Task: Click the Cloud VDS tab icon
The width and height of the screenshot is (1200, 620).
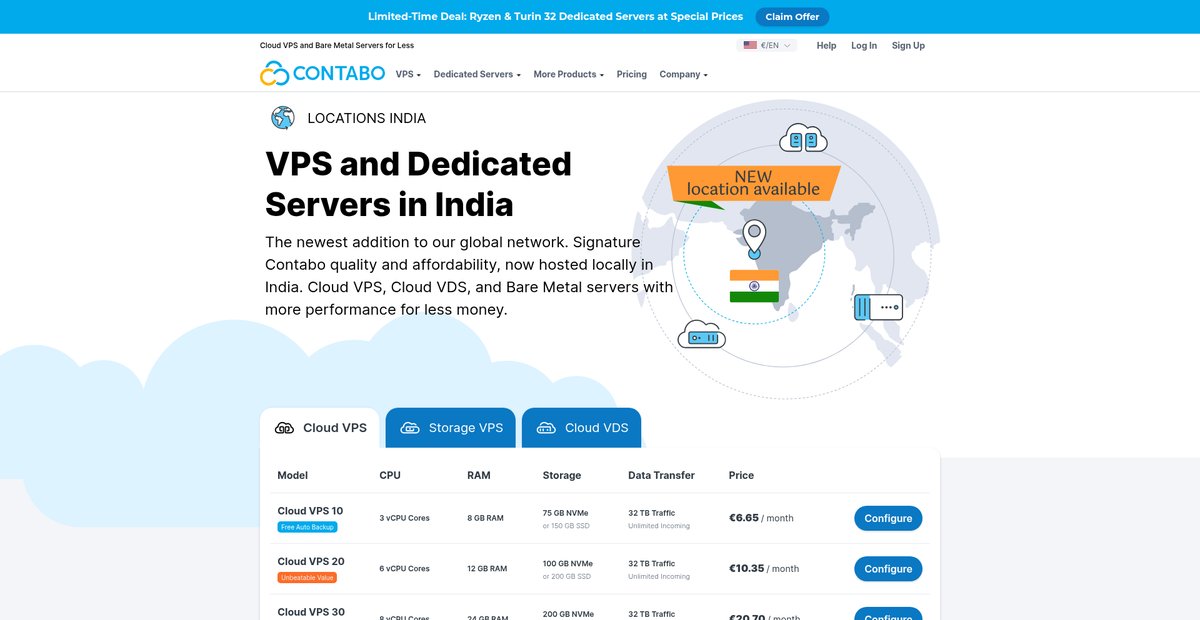Action: point(546,428)
